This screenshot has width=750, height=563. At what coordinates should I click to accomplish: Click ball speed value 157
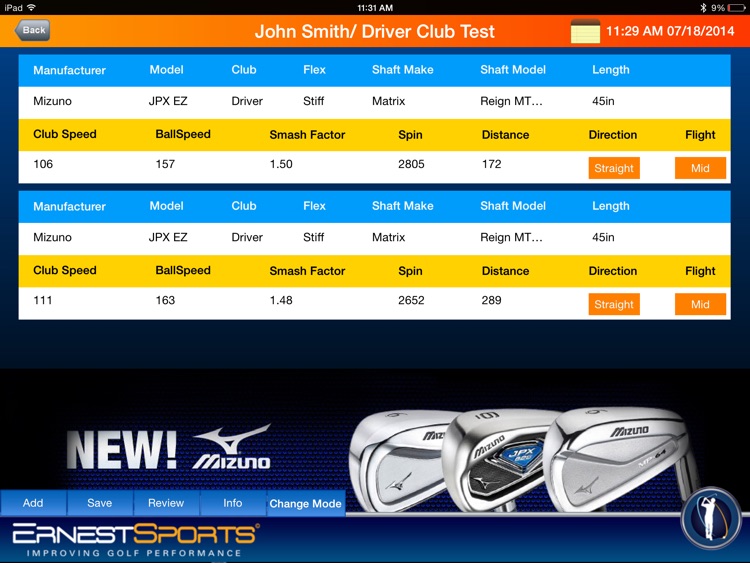point(165,164)
